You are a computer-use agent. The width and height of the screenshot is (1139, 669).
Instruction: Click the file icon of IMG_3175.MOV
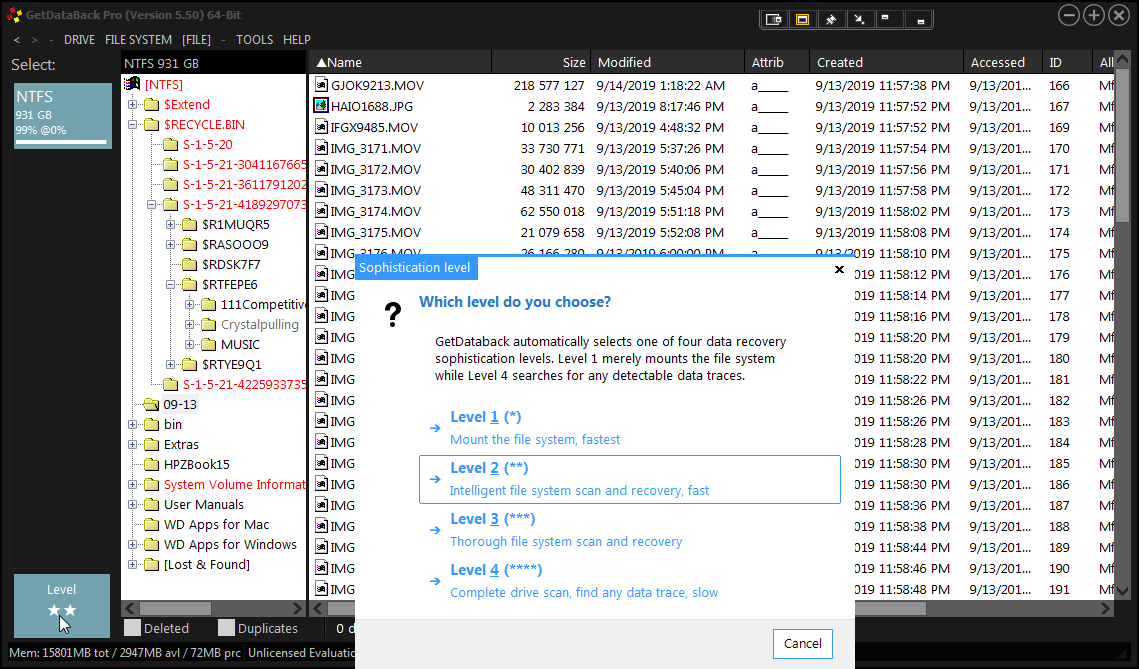coord(321,232)
